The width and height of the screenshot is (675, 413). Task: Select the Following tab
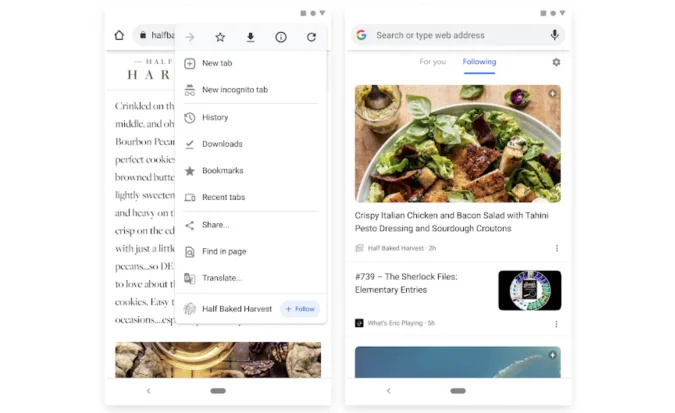(479, 62)
